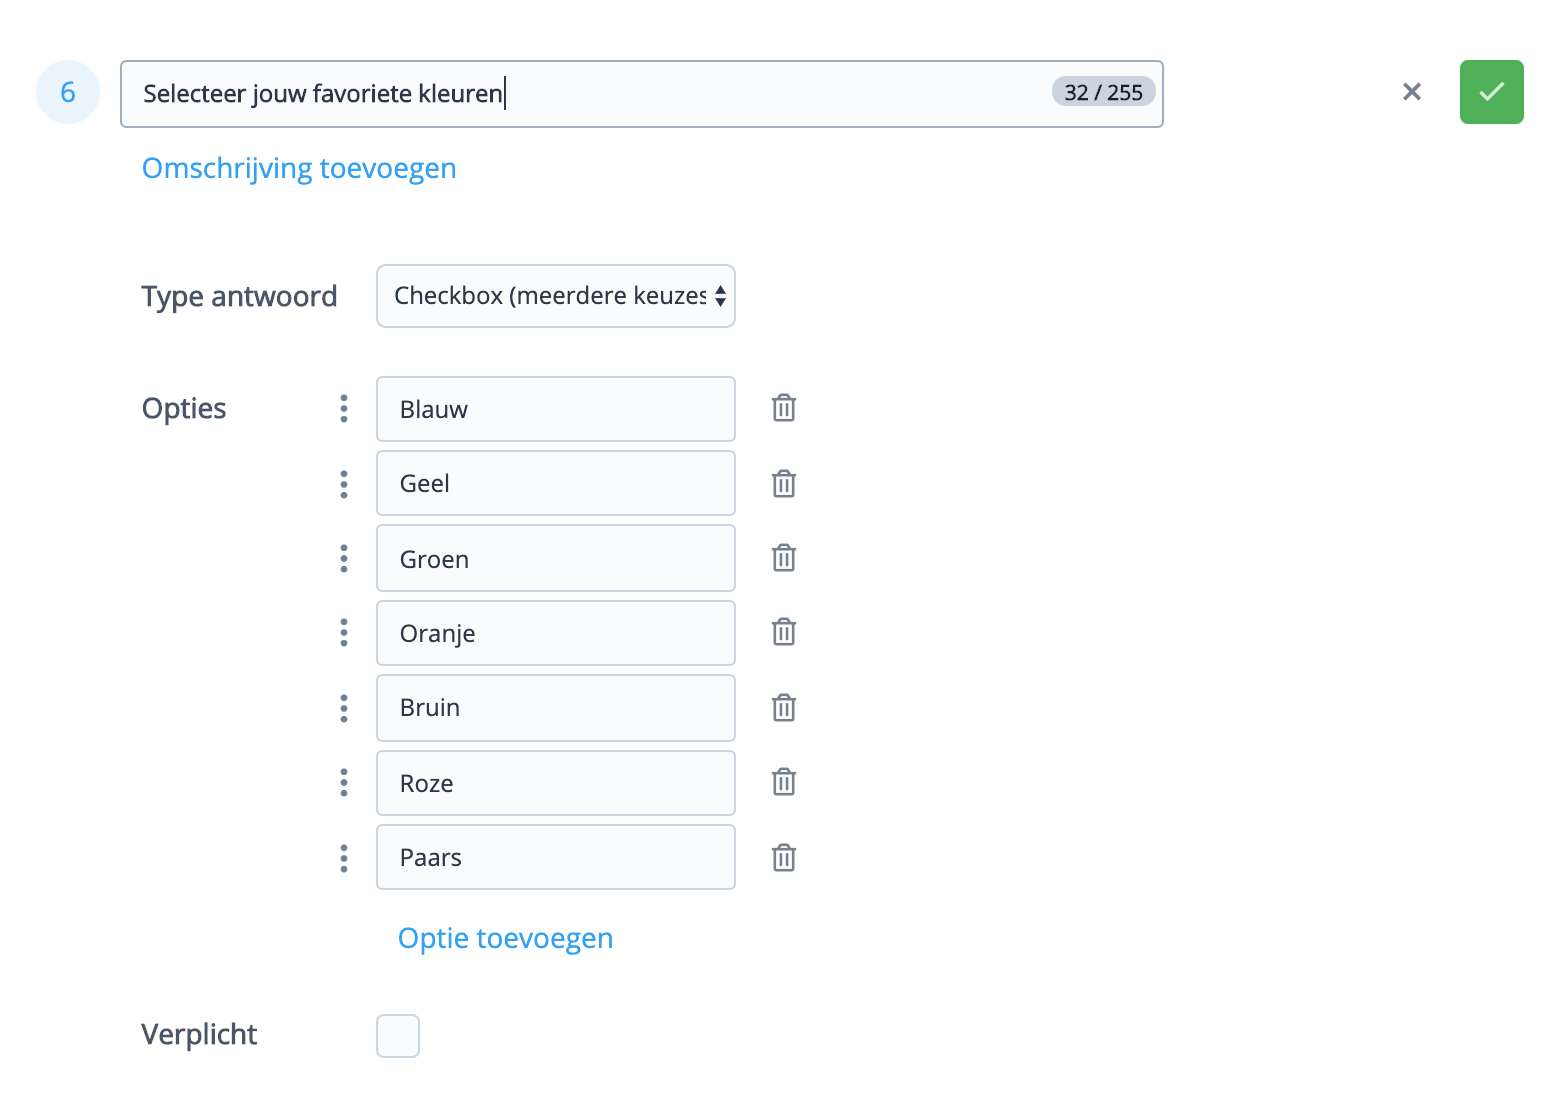Image resolution: width=1560 pixels, height=1118 pixels.
Task: Click the trash icon beside Paars
Action: pos(784,858)
